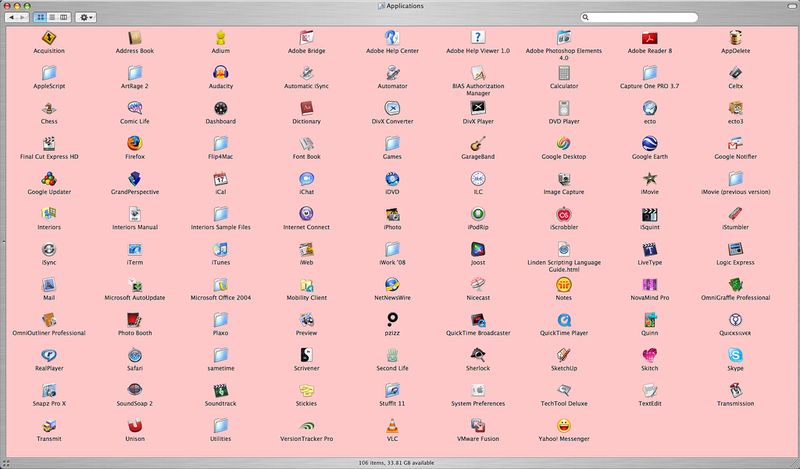Select the Automator robot icon

click(x=392, y=73)
